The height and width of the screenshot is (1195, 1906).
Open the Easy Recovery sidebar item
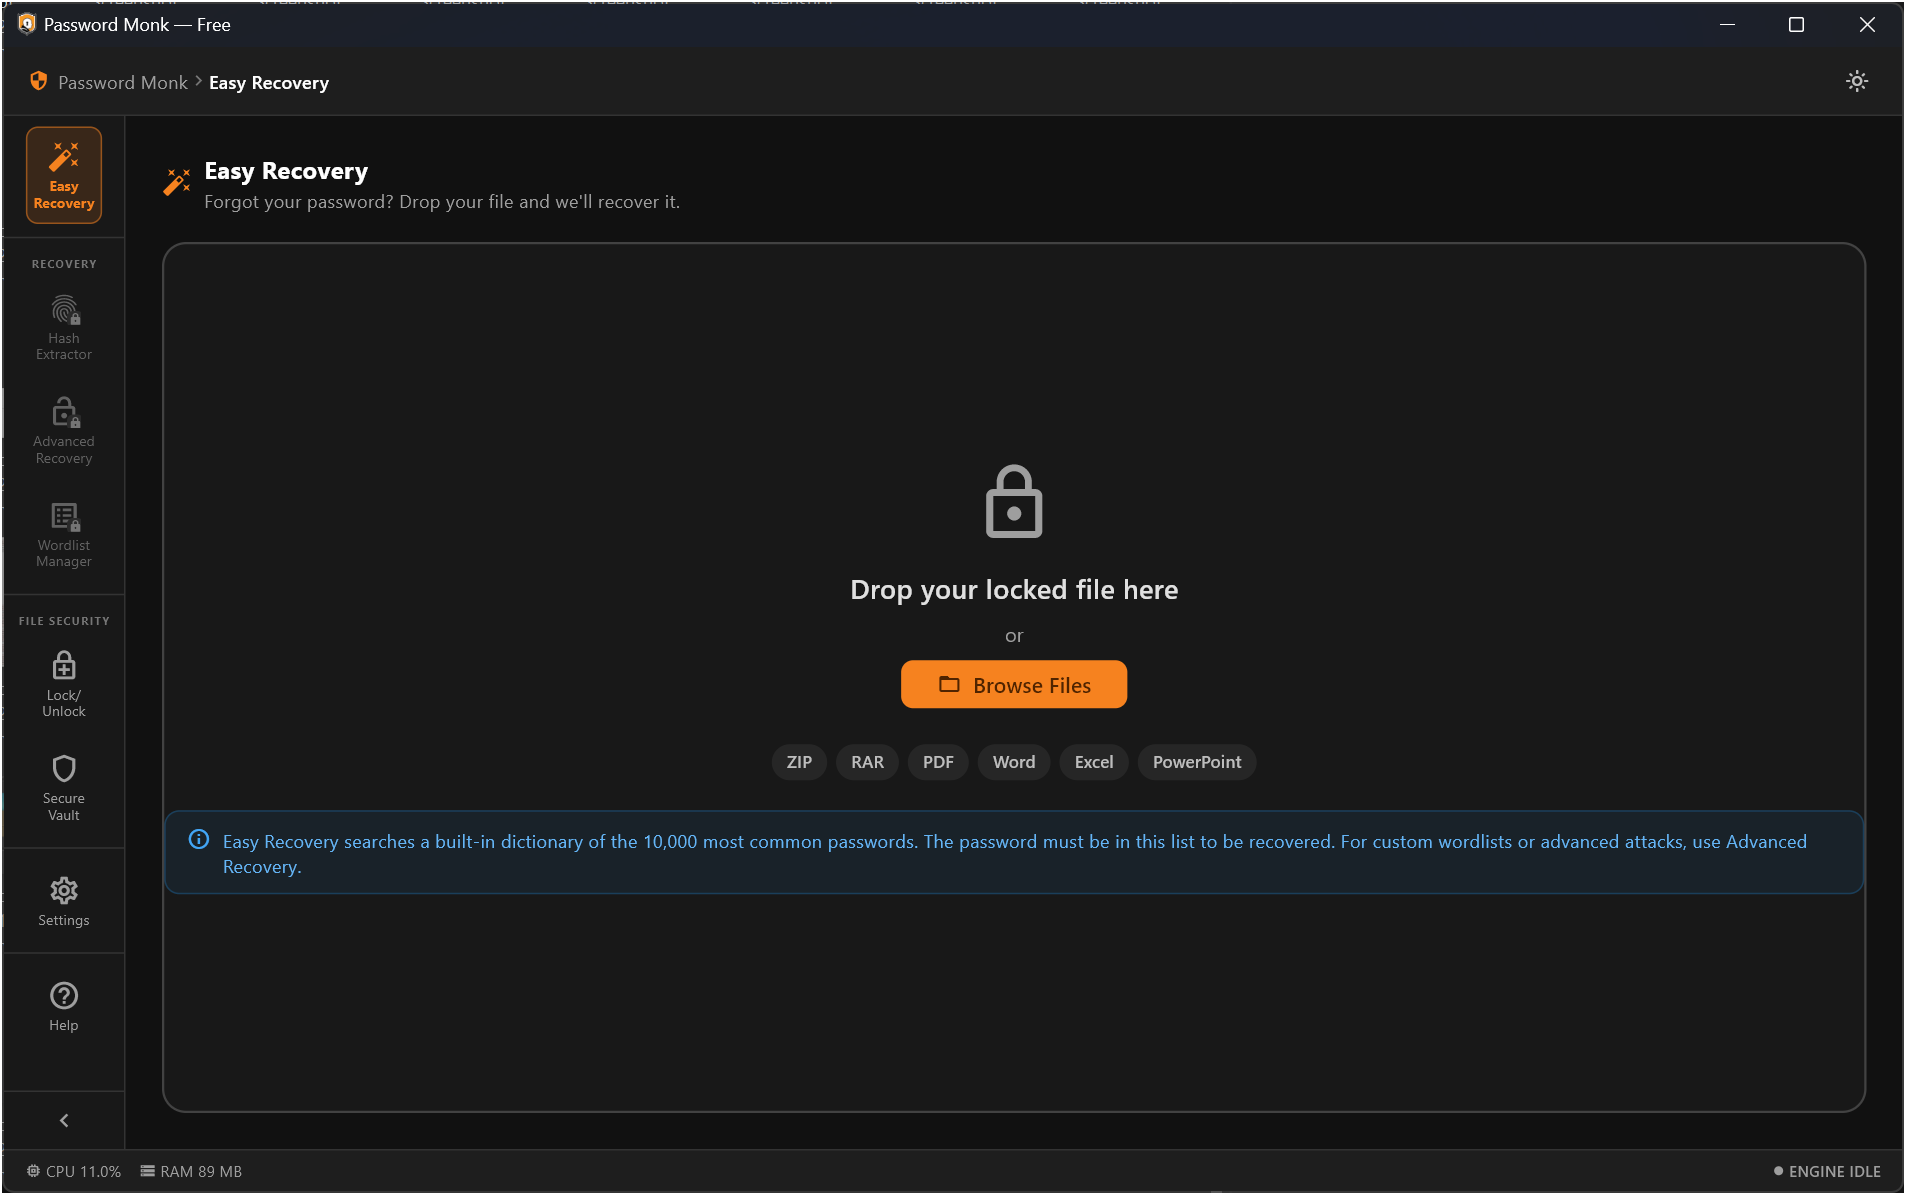[64, 175]
